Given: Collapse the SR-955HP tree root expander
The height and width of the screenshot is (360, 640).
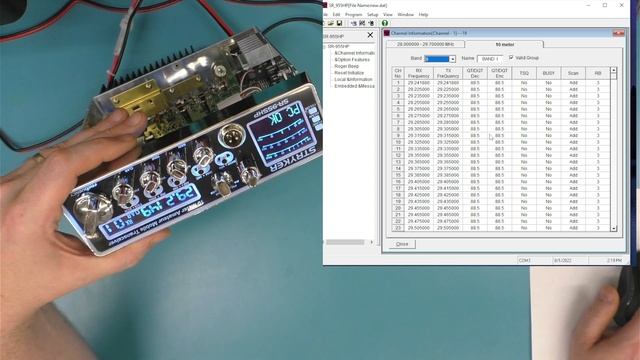Looking at the screenshot, I should click(x=325, y=47).
